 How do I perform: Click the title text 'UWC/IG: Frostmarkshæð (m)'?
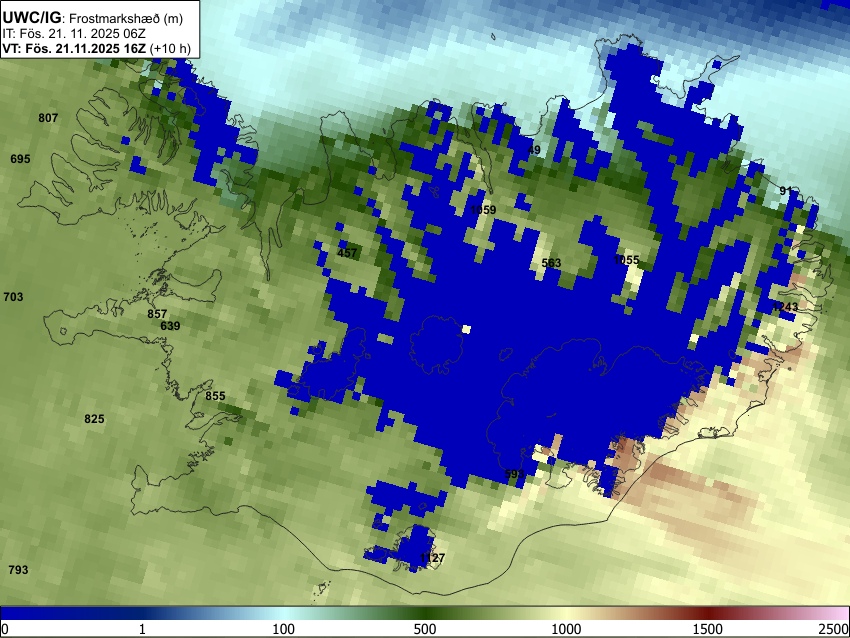click(93, 18)
